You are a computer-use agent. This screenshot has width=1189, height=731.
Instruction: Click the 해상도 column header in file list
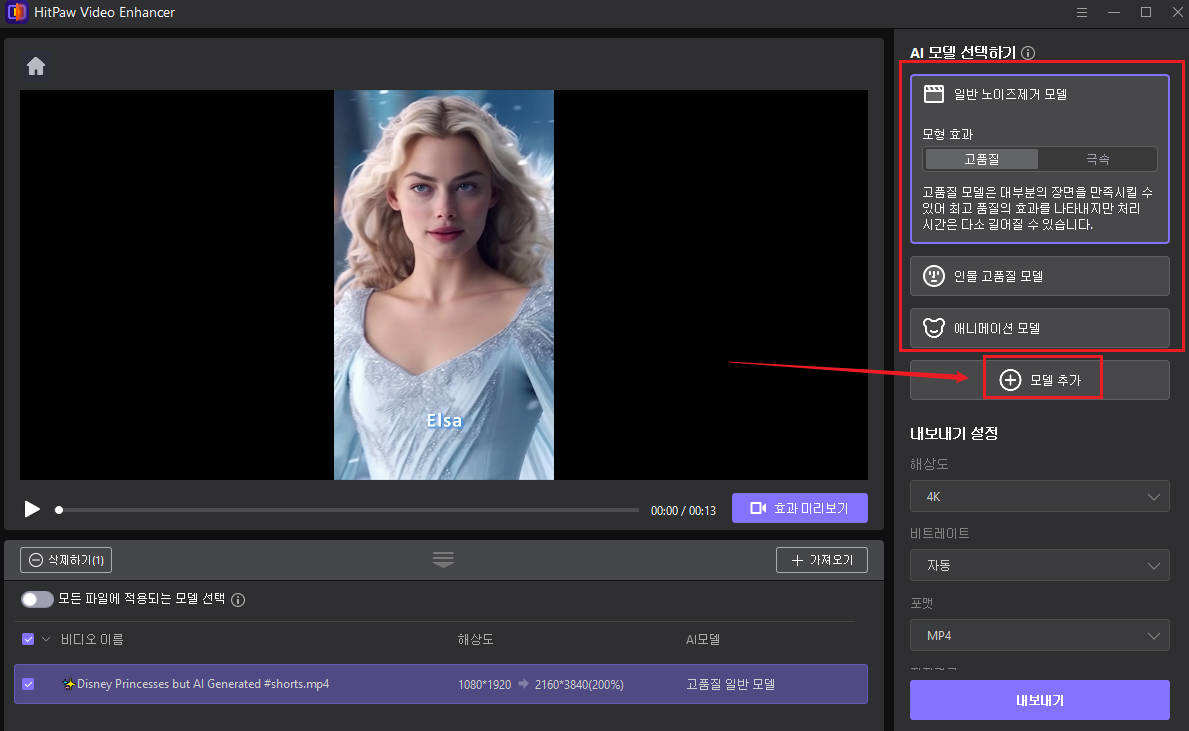tap(475, 639)
